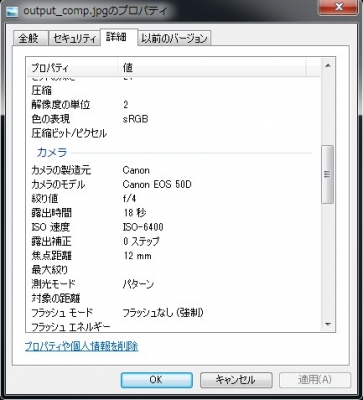The width and height of the screenshot is (363, 400).
Task: Select the カメラのモデル property row
Action: click(x=173, y=184)
